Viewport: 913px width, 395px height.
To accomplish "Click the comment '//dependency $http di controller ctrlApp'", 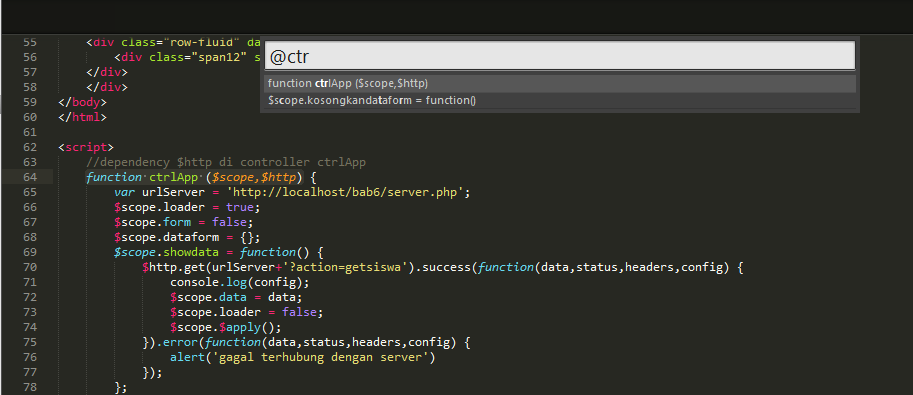I will [x=226, y=162].
